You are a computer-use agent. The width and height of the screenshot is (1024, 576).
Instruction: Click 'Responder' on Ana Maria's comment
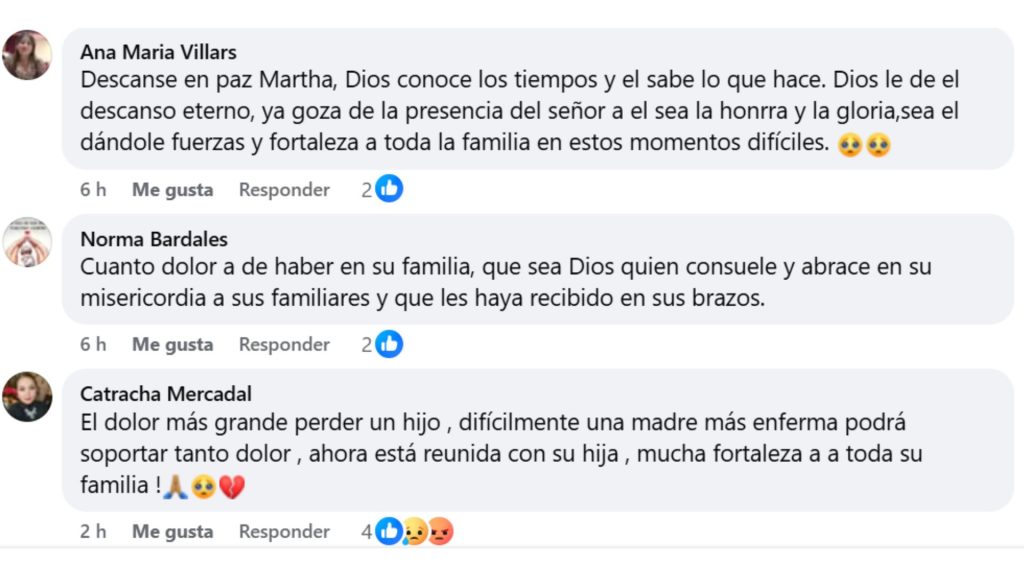pos(283,189)
